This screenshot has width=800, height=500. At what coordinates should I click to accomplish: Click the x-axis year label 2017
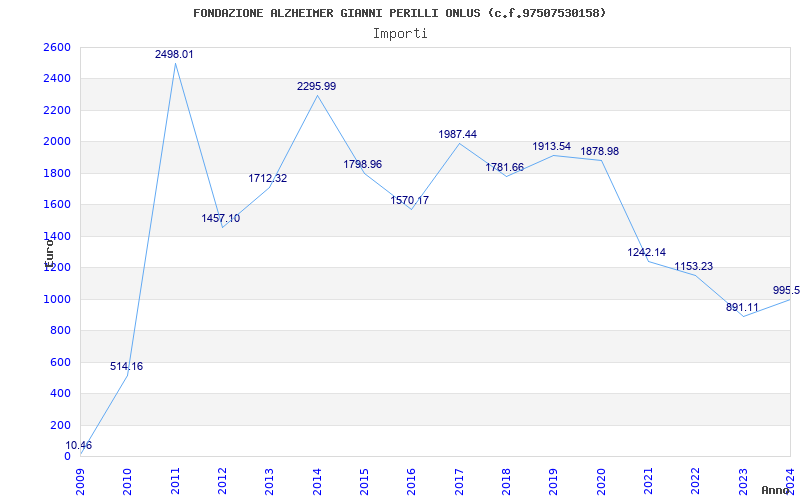click(x=459, y=482)
